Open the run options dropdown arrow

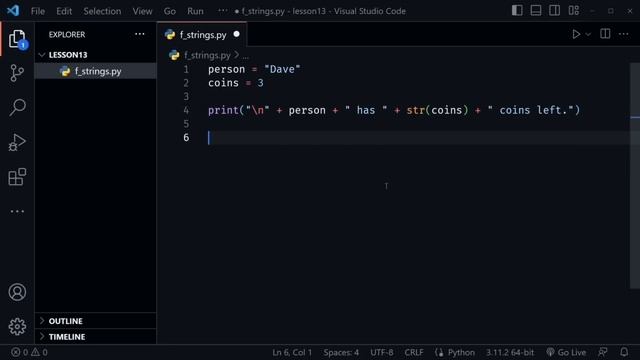pyautogui.click(x=588, y=34)
